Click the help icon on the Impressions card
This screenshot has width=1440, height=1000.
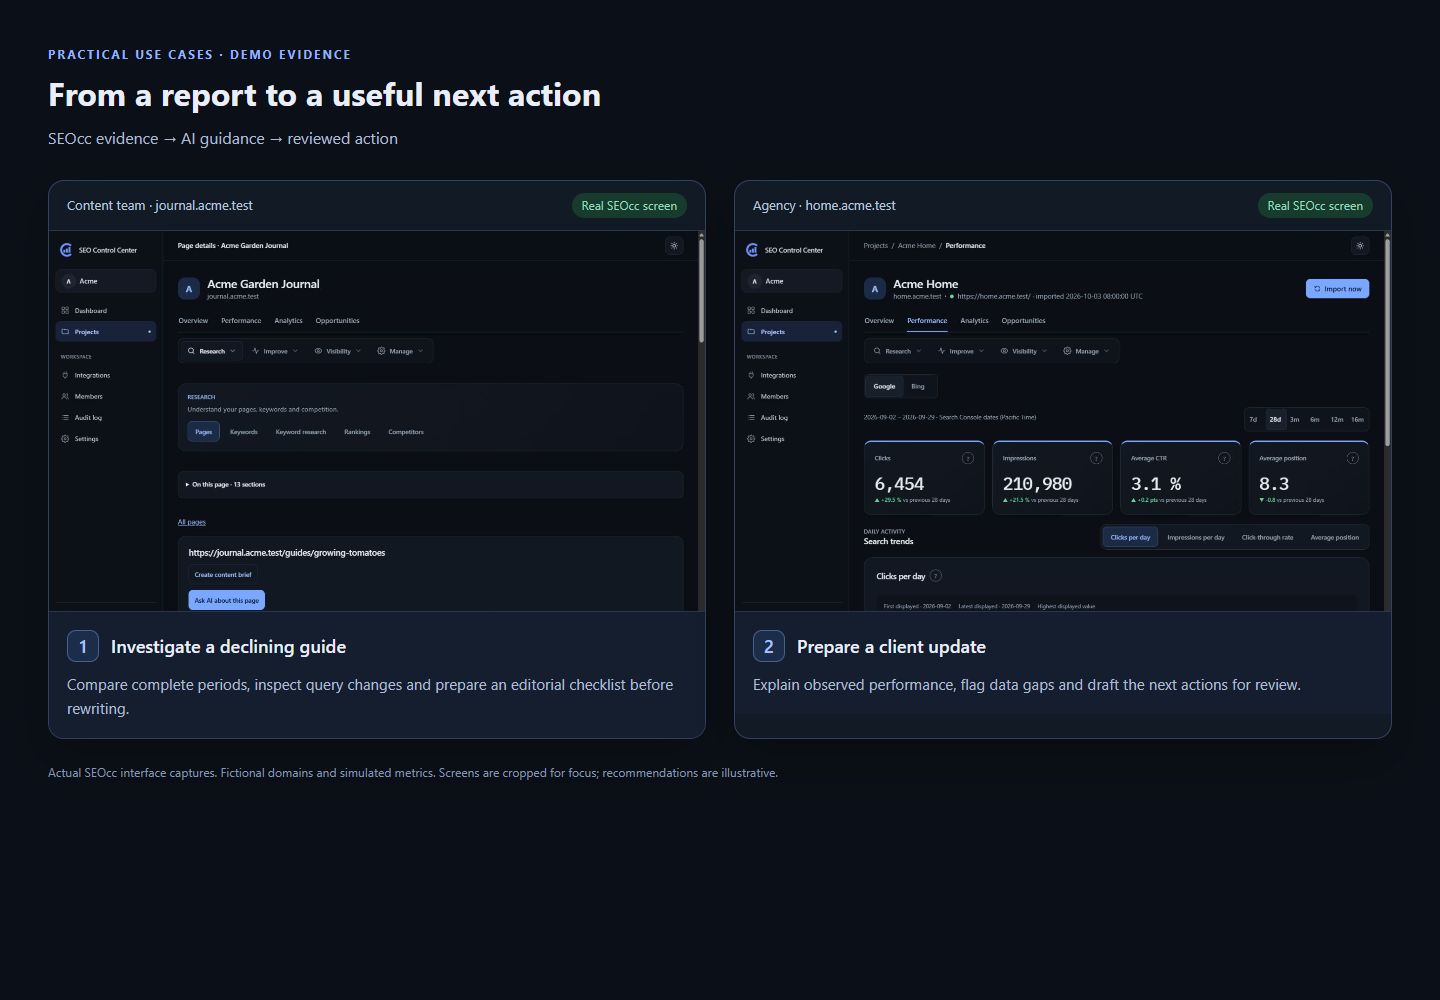click(x=1096, y=458)
